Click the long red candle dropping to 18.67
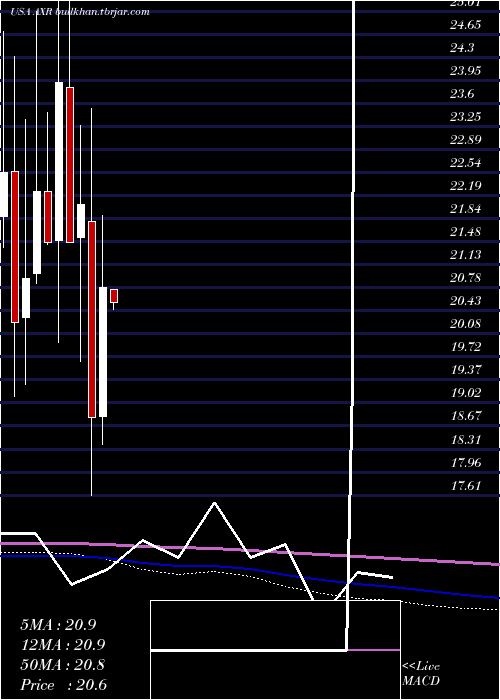 (x=92, y=319)
